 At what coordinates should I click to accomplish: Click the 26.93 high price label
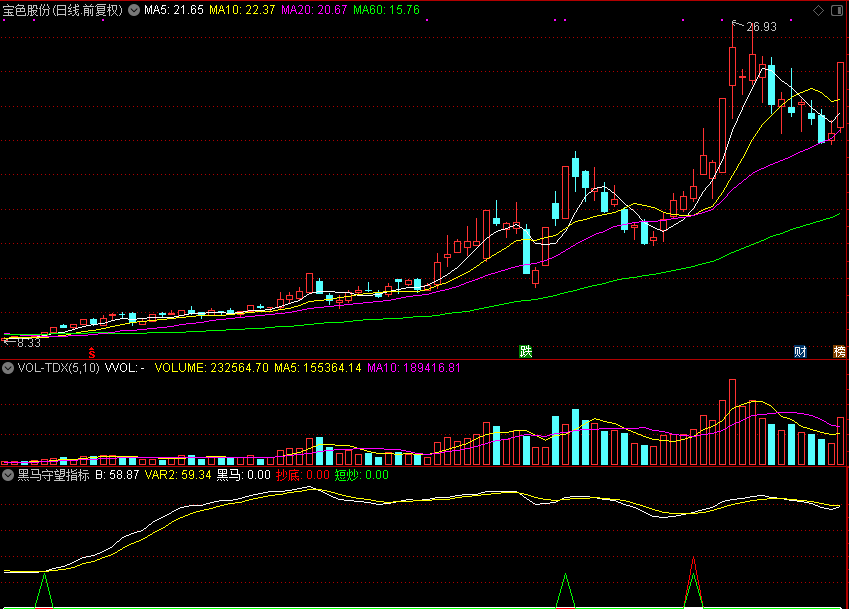(761, 27)
